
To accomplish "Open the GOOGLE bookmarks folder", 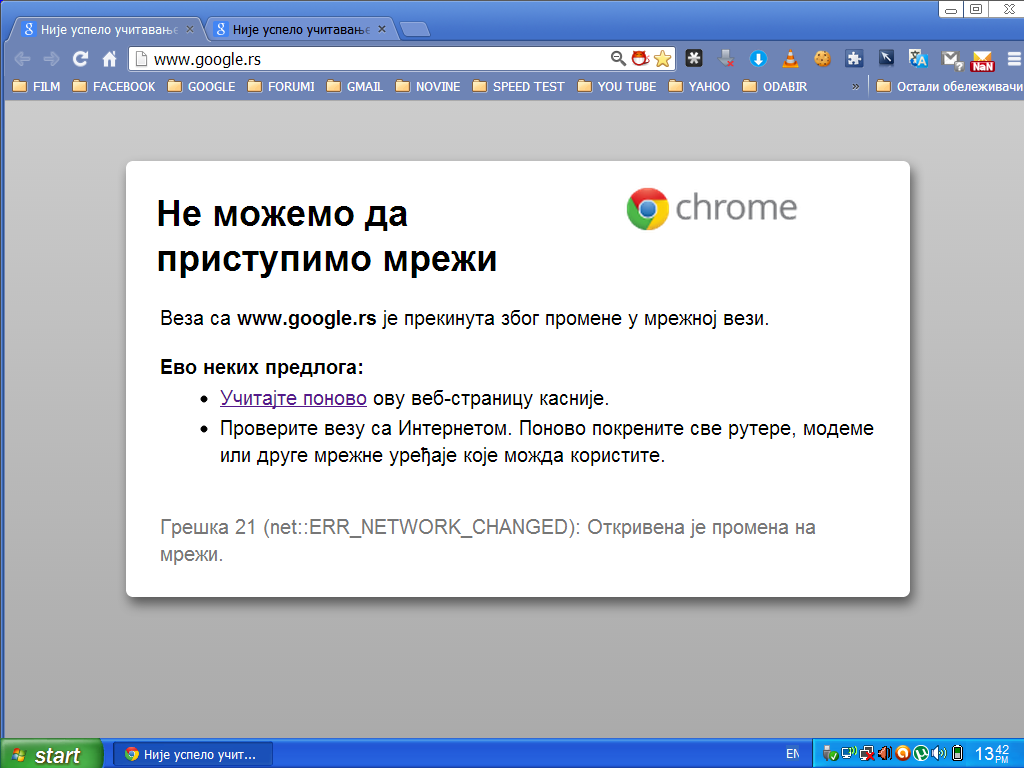I will point(201,86).
